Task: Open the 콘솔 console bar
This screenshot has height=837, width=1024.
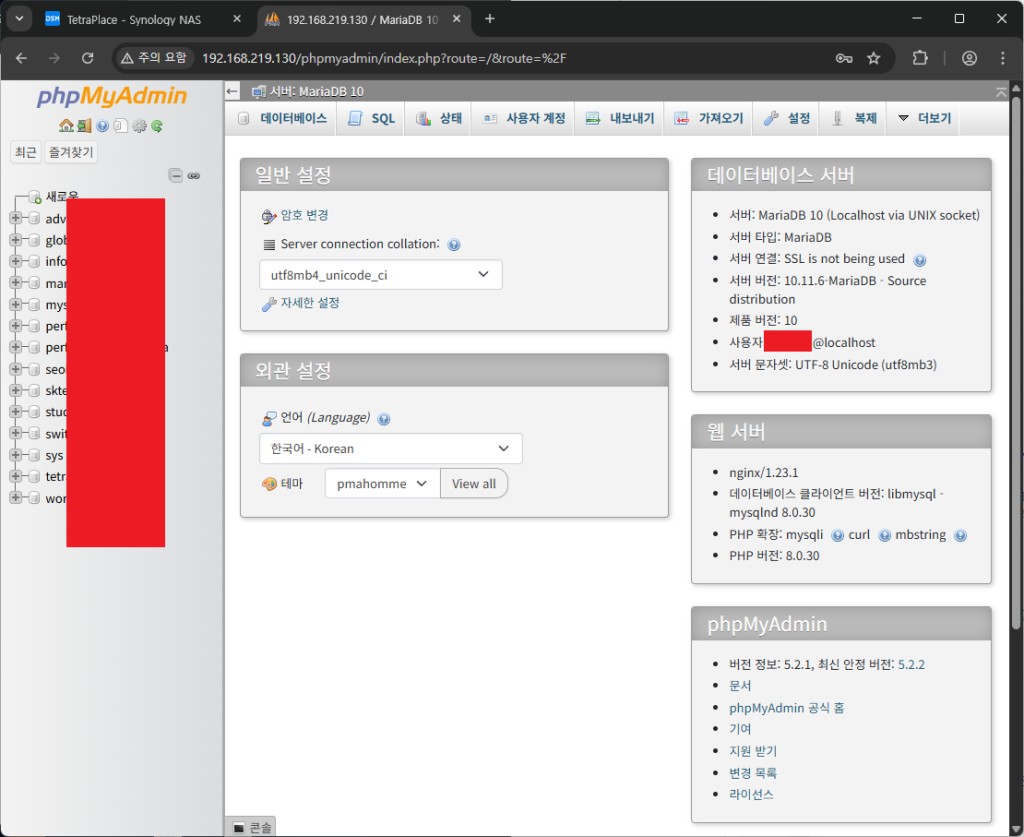Action: tap(252, 827)
